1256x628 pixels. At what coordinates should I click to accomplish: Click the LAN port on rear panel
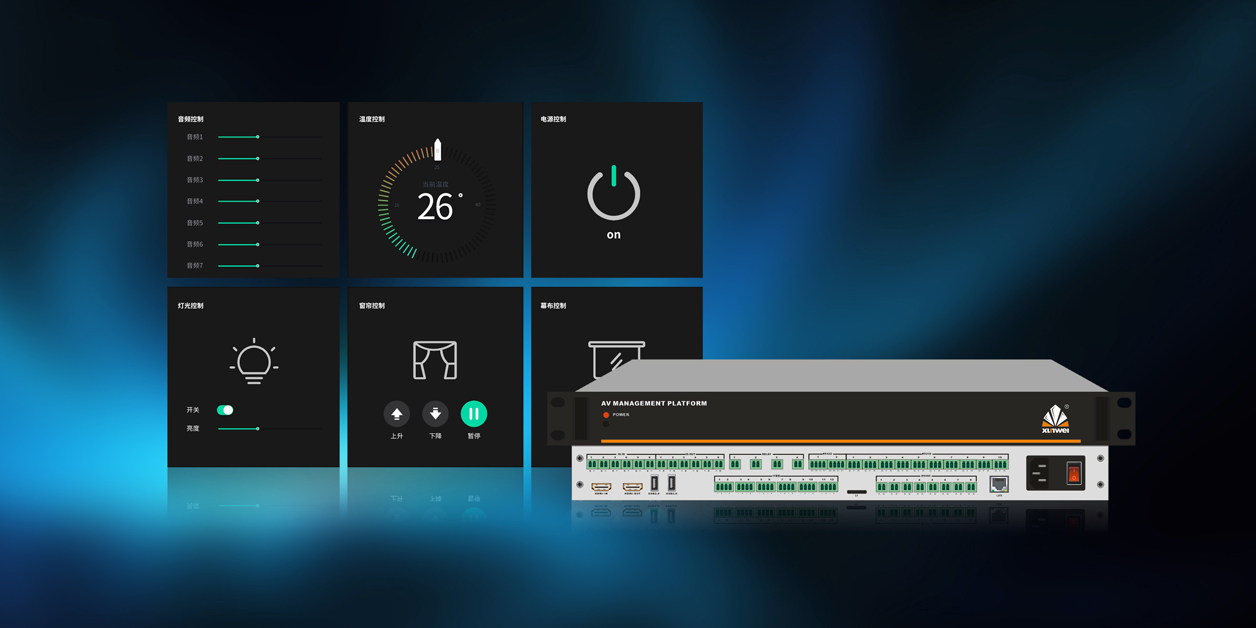tap(998, 484)
